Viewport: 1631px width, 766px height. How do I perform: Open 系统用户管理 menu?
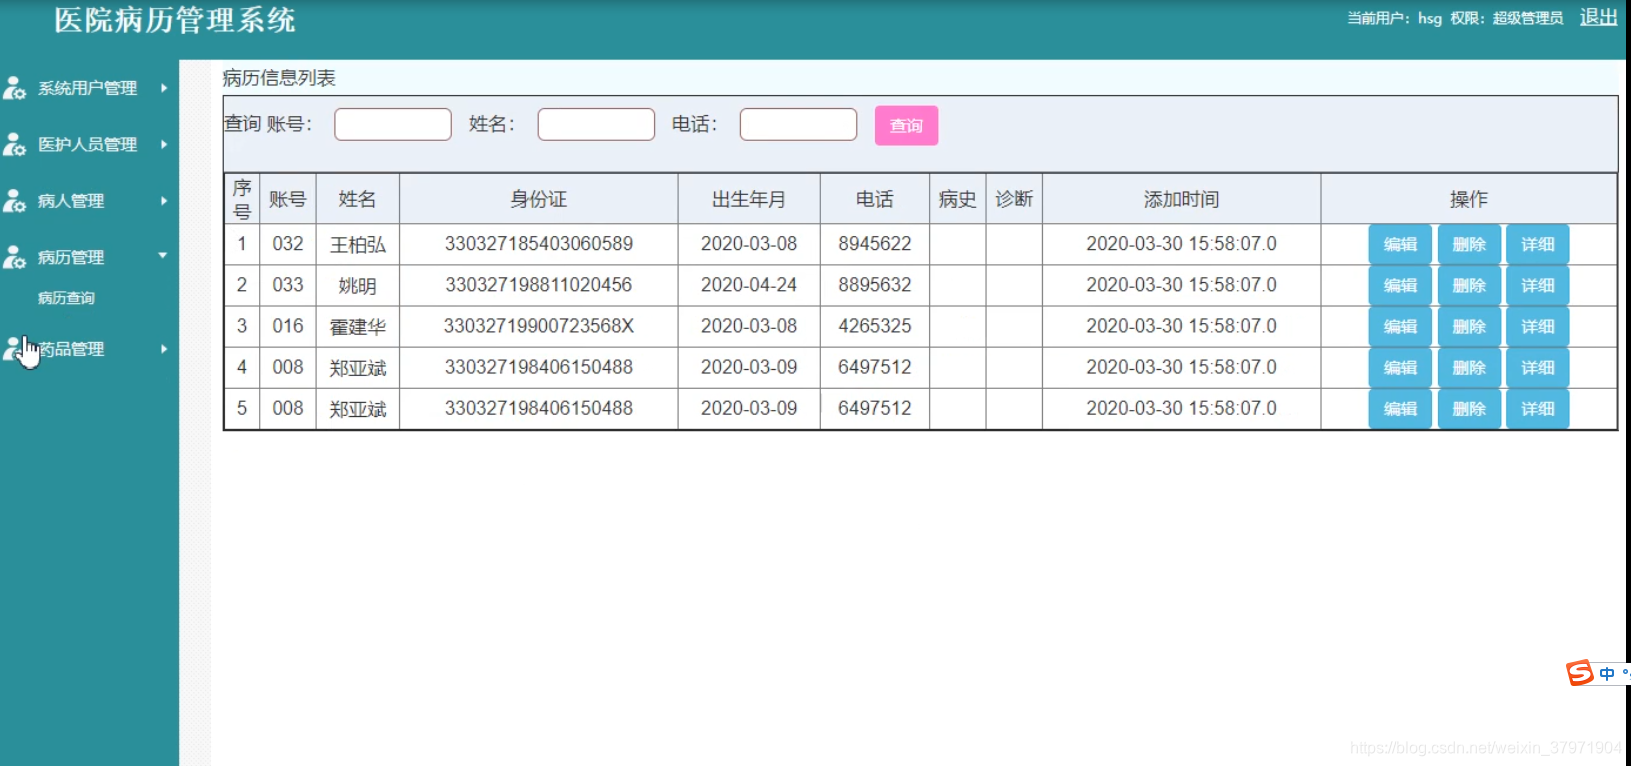(x=88, y=88)
